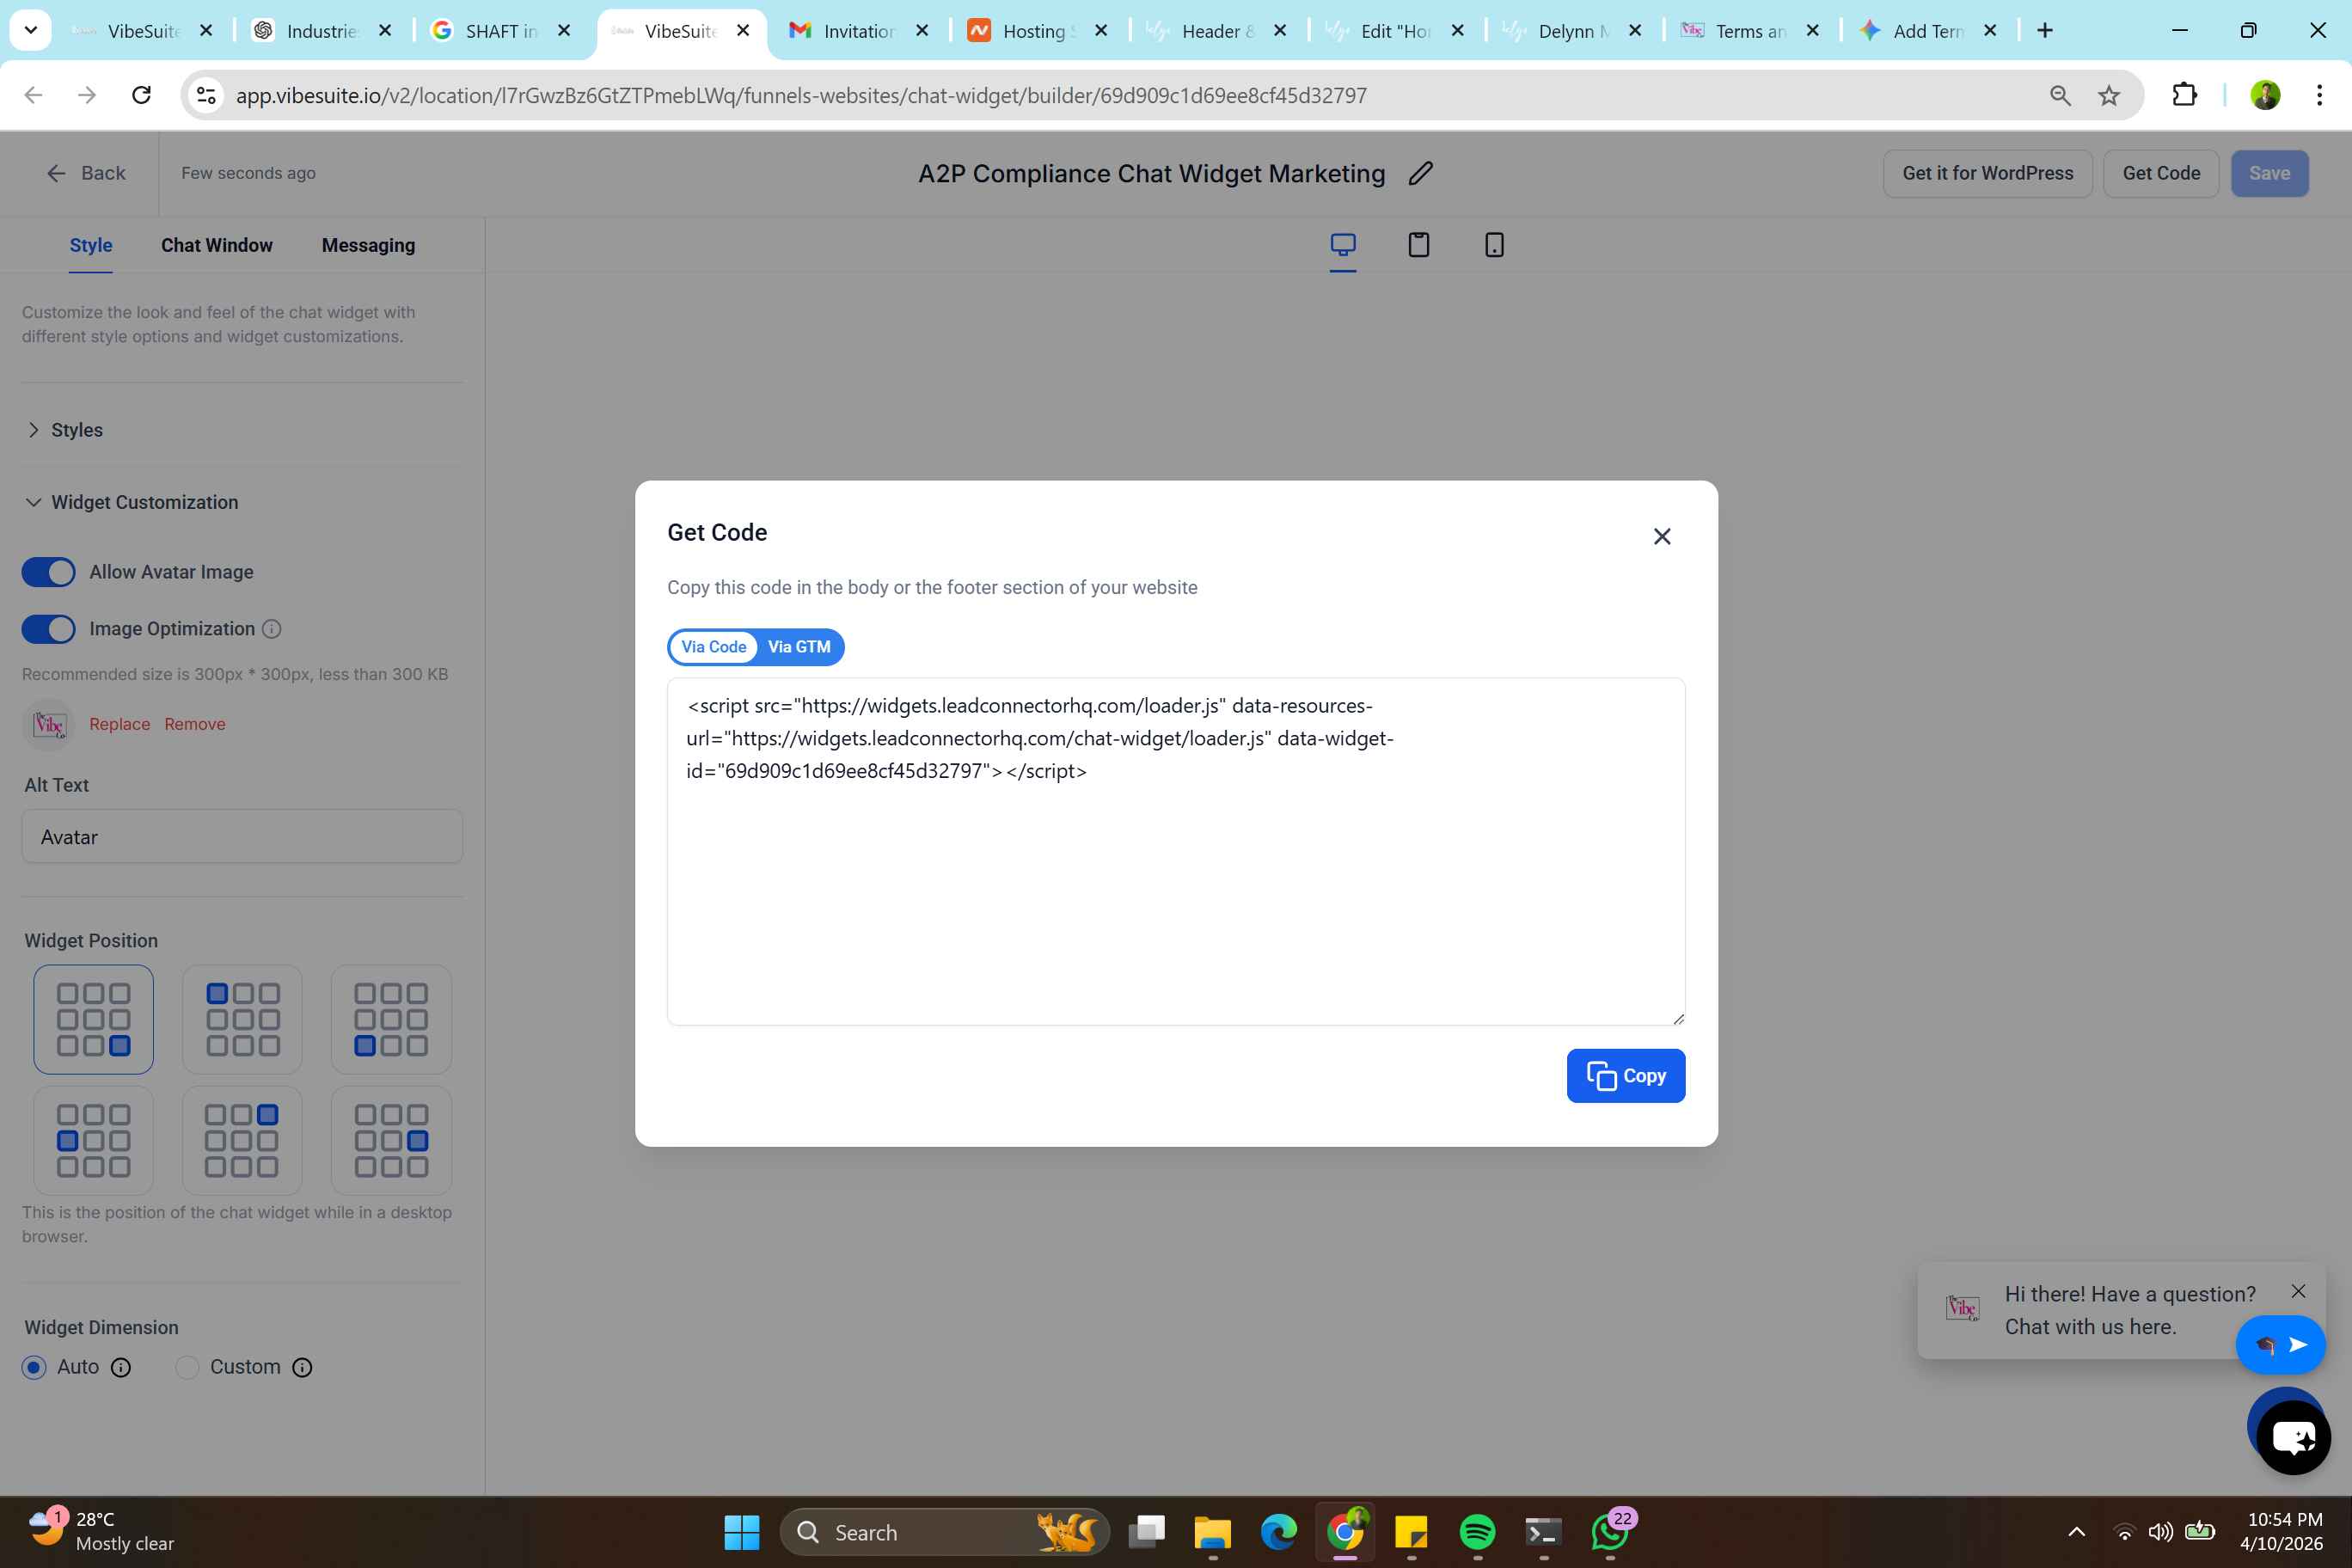Open Get Code from the header

point(2161,173)
